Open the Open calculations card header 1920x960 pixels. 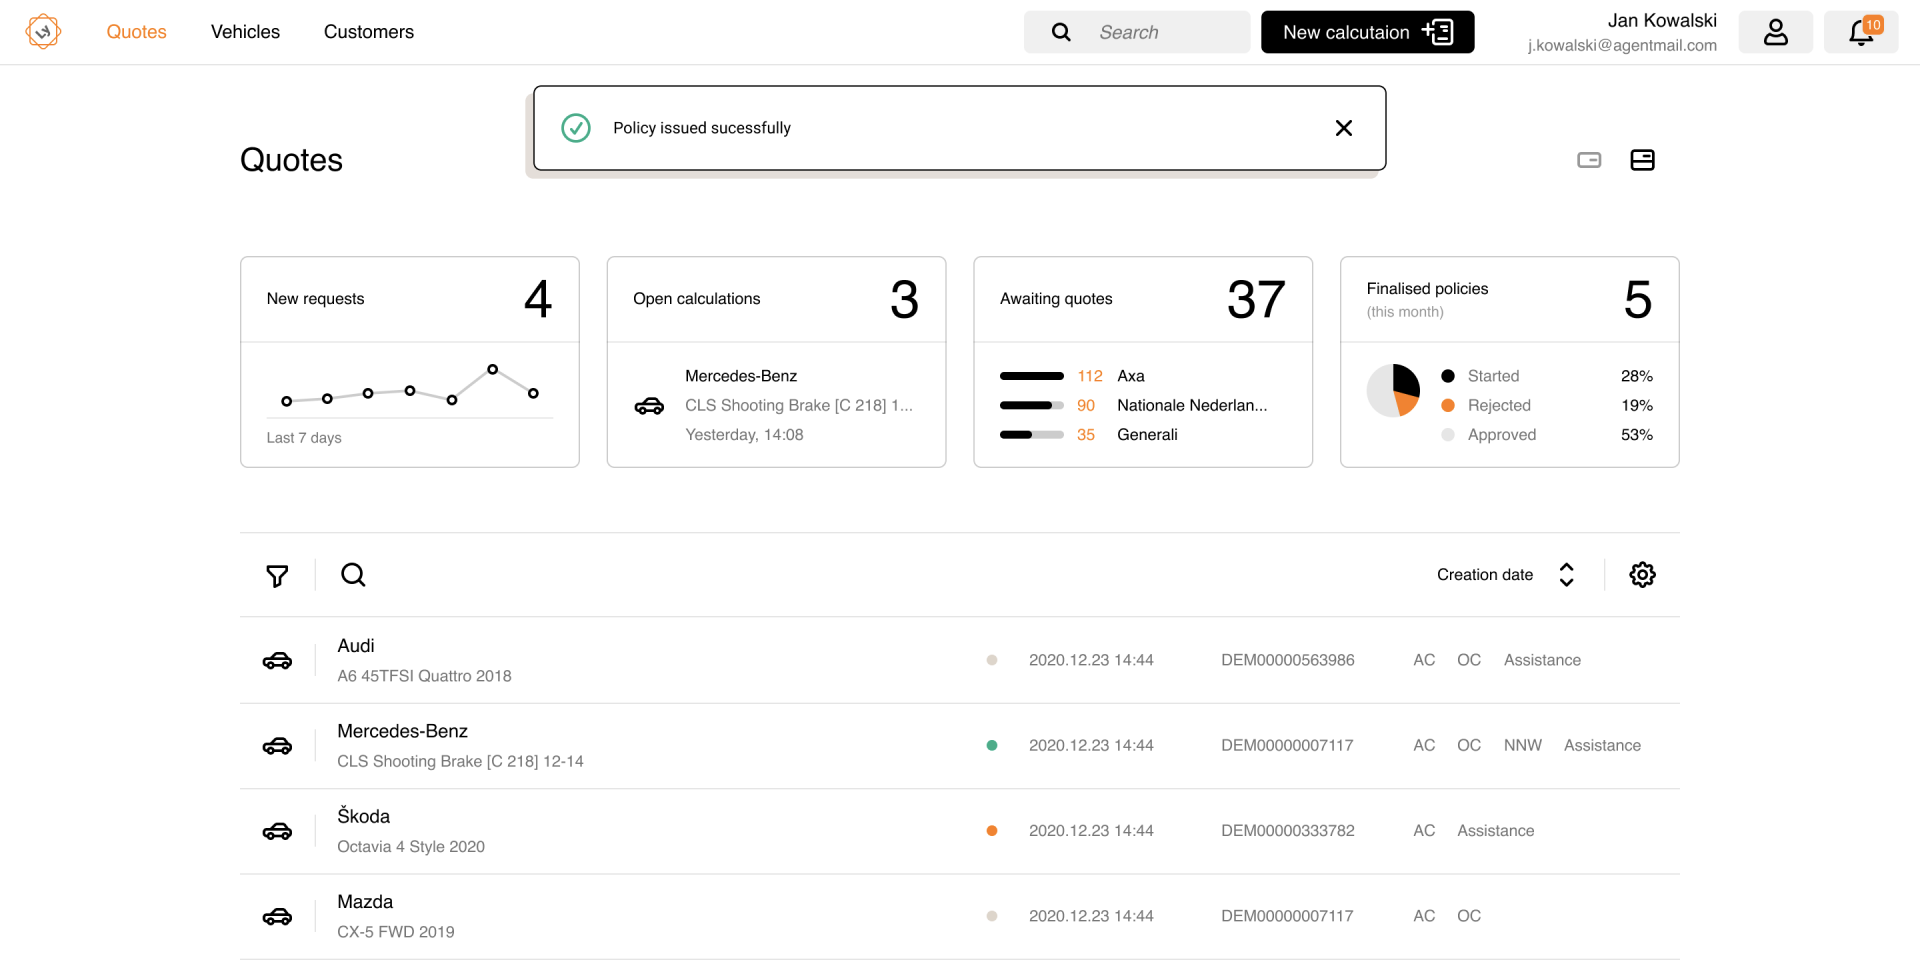pyautogui.click(x=776, y=299)
